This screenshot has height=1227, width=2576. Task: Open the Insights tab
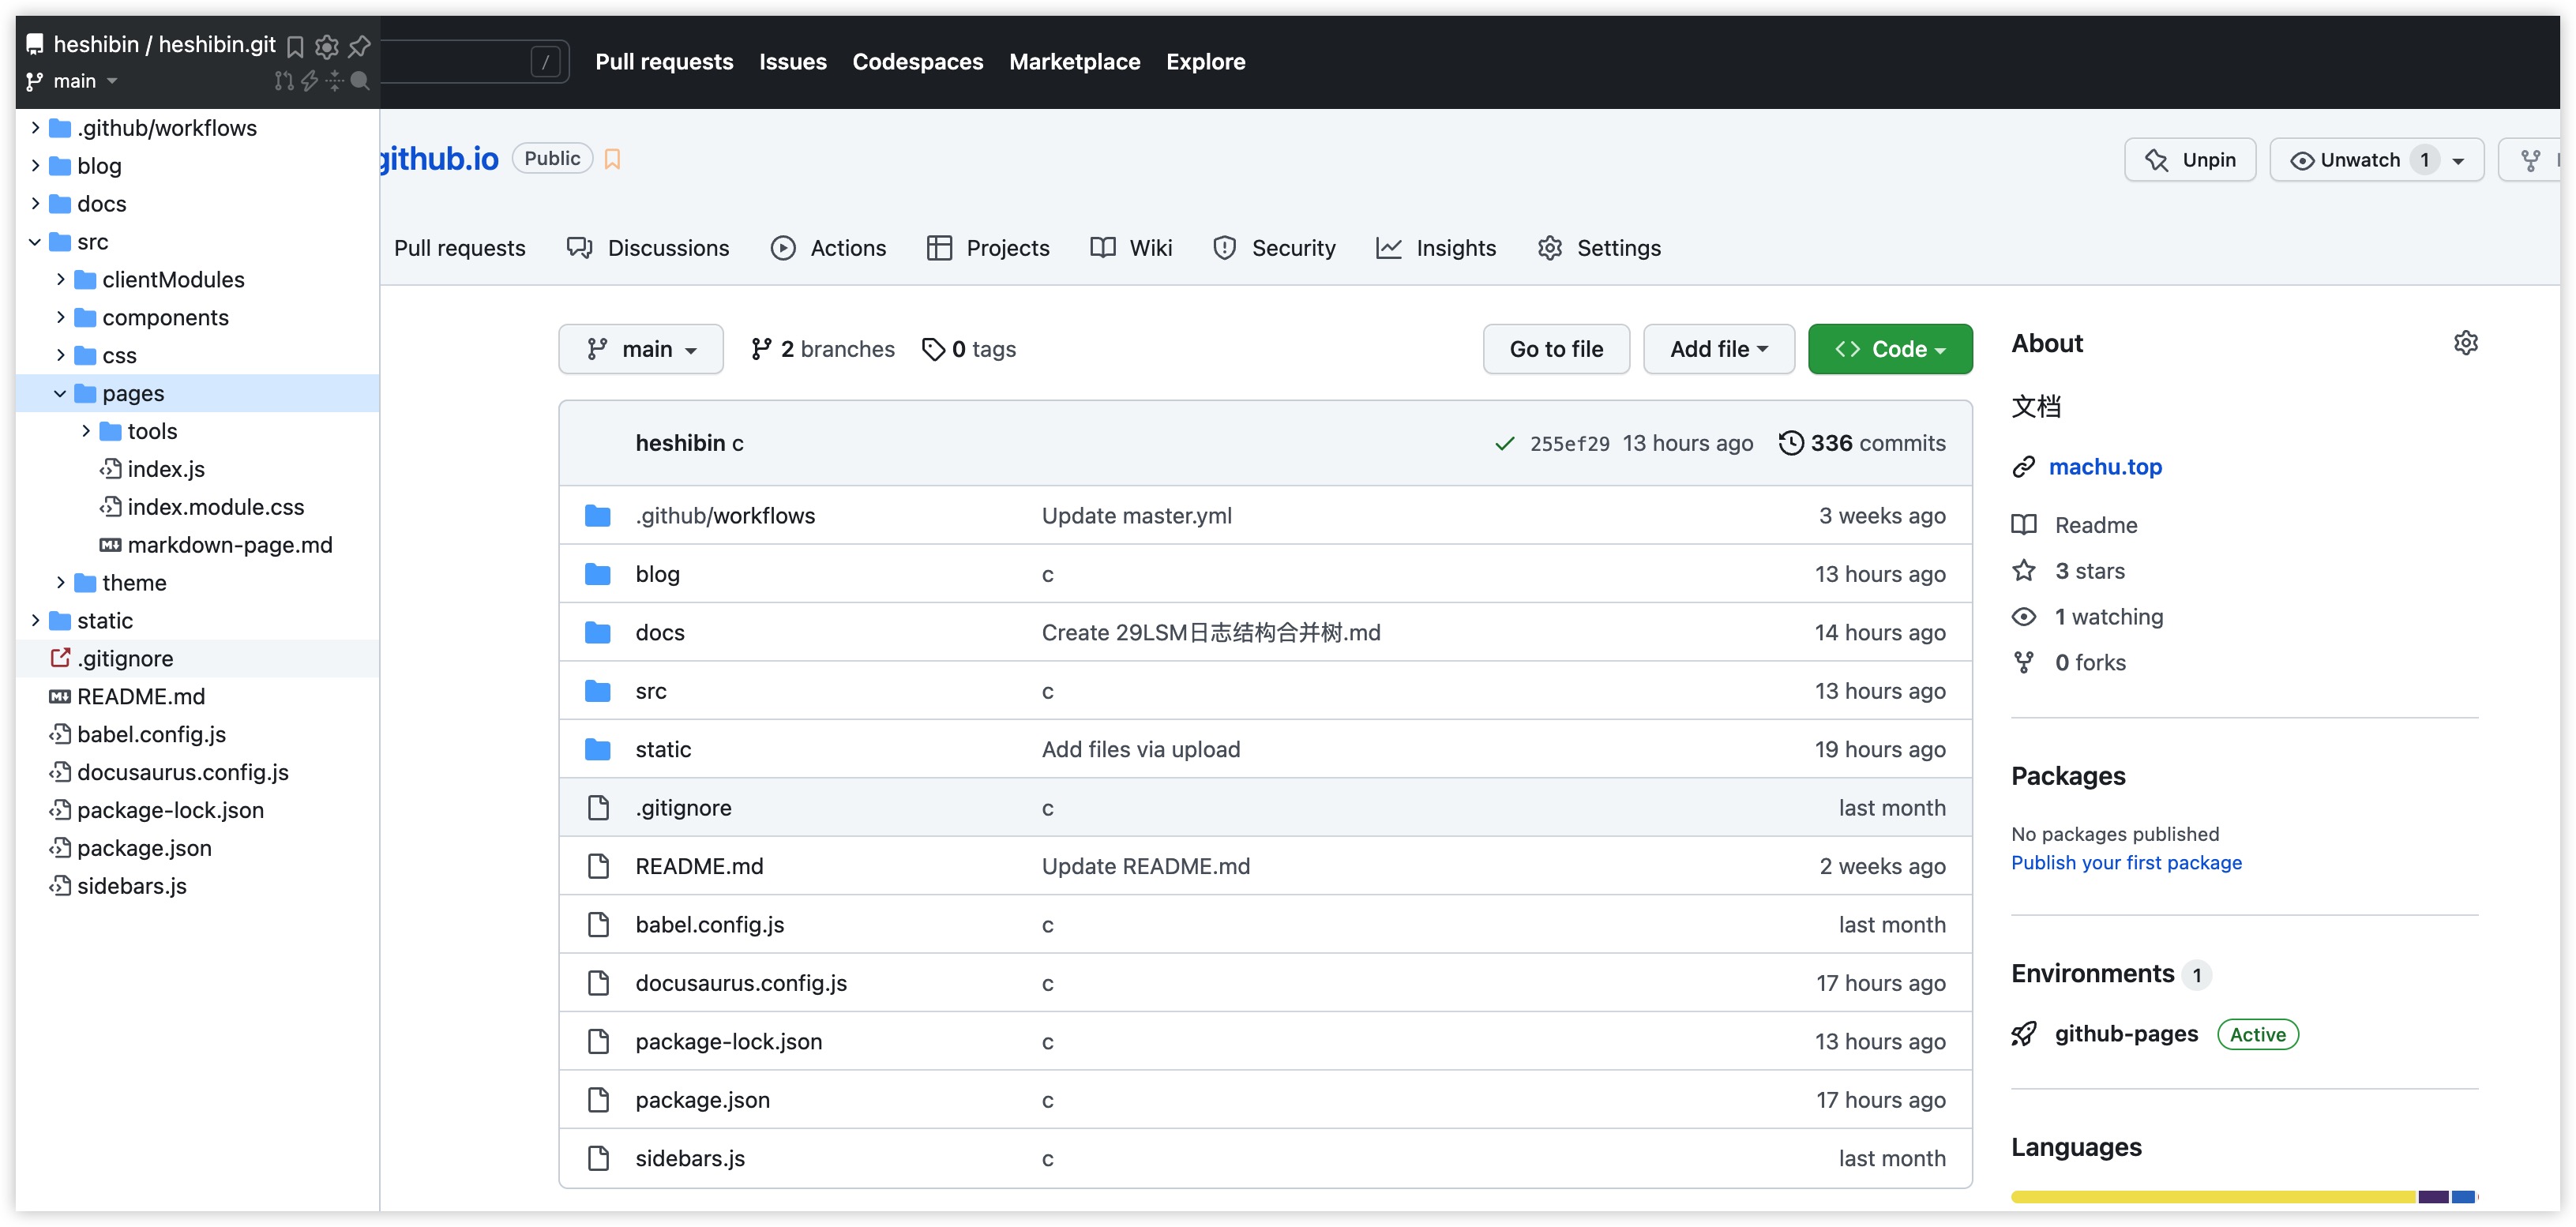click(x=1436, y=248)
